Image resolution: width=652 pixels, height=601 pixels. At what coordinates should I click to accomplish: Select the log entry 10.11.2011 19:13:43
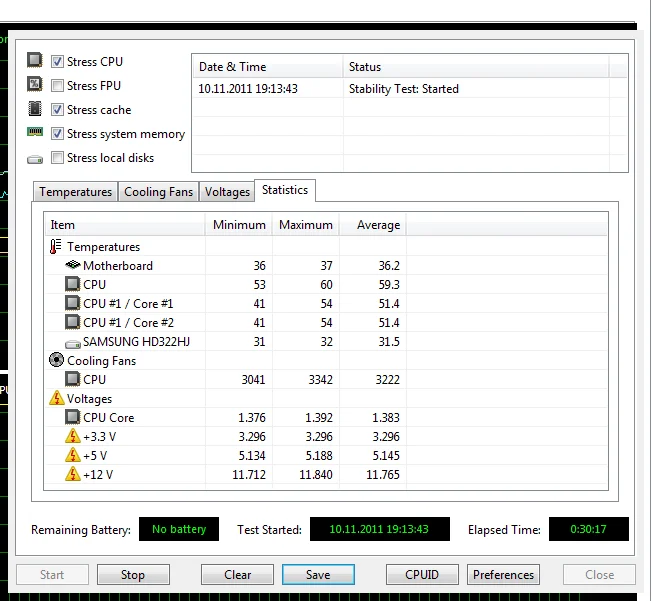(248, 89)
